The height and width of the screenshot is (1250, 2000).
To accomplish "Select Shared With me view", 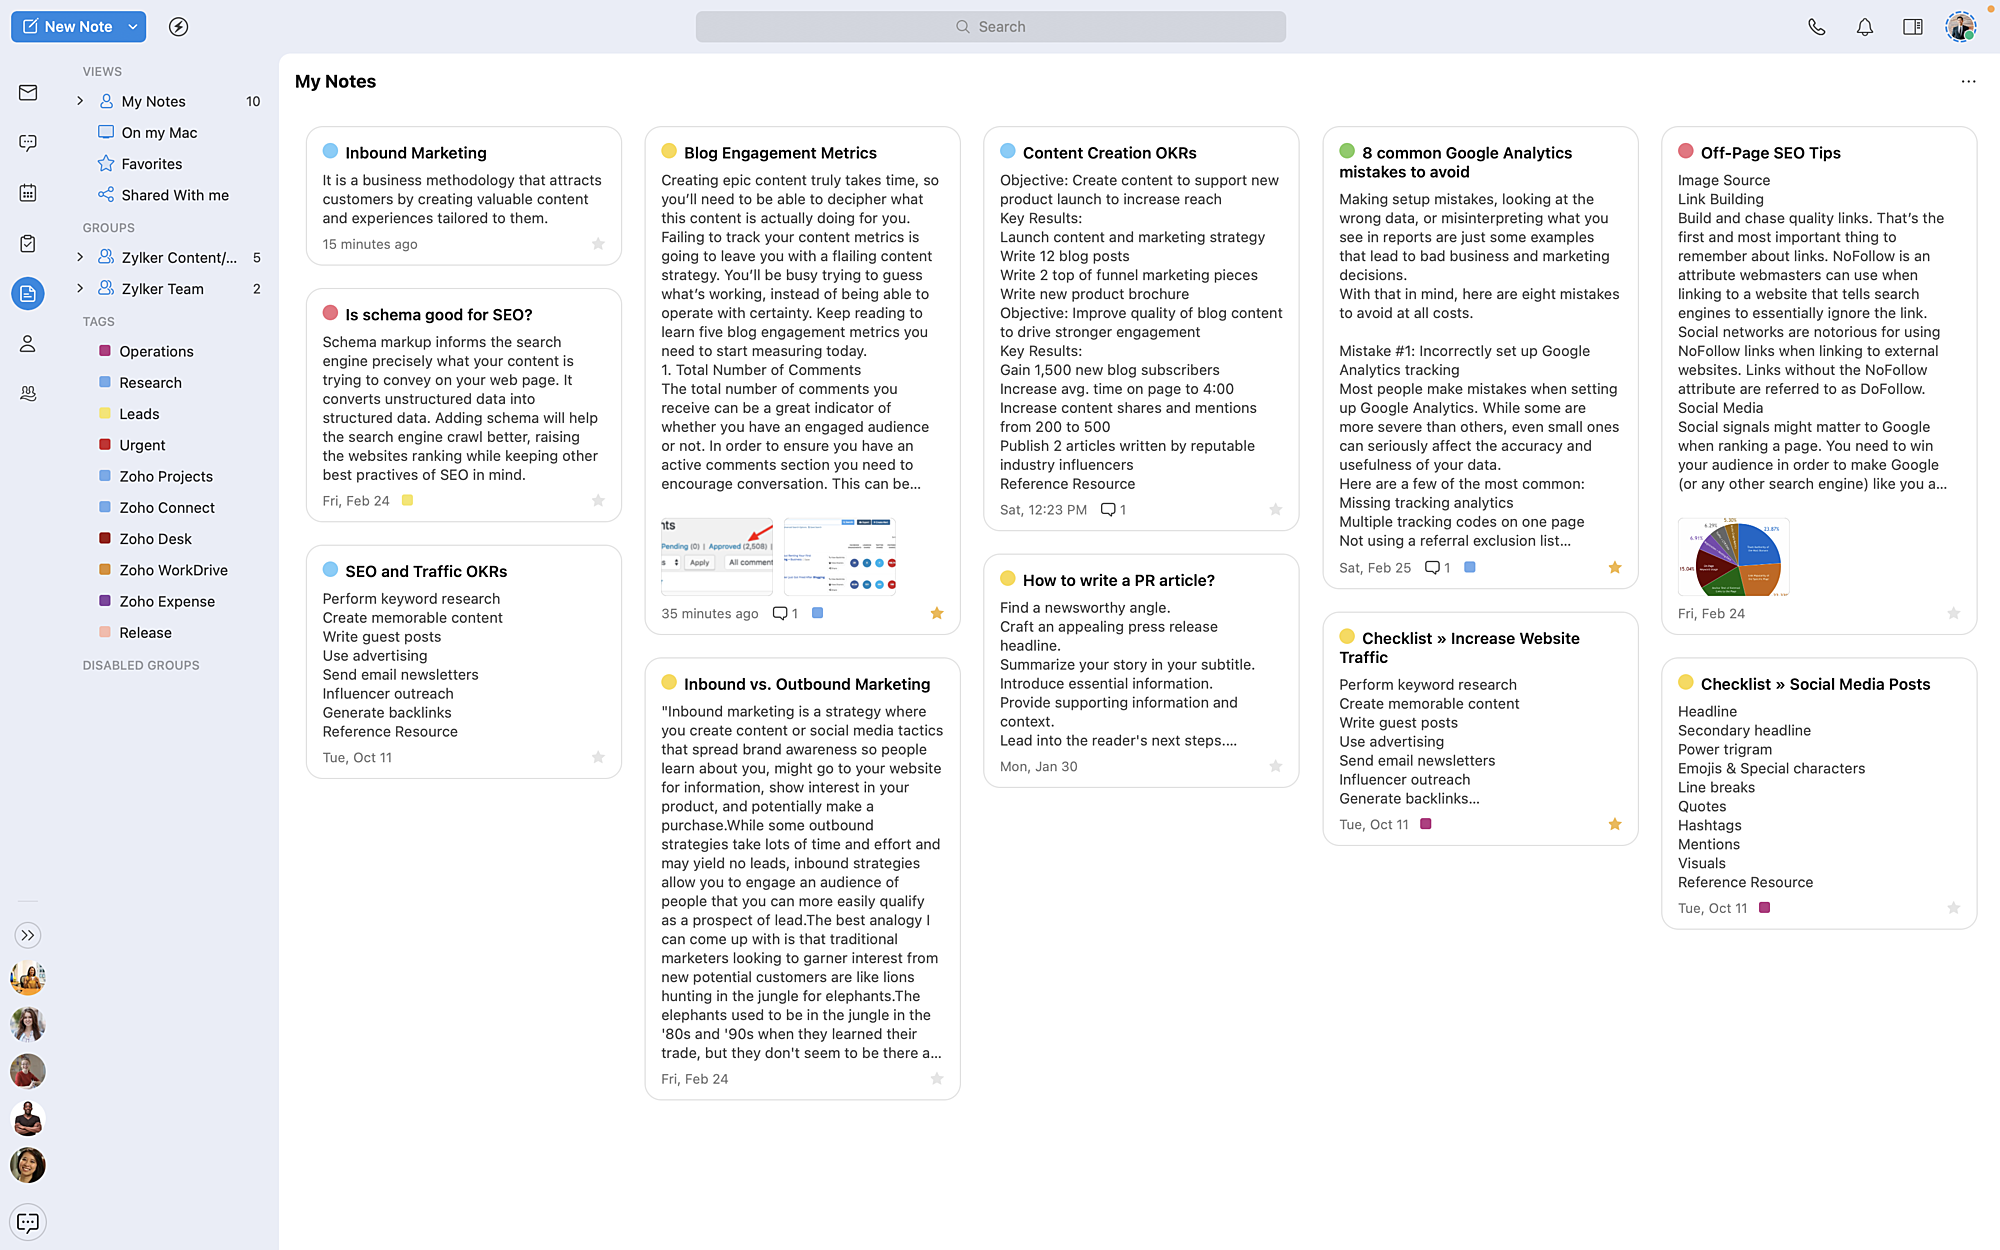I will [x=175, y=195].
